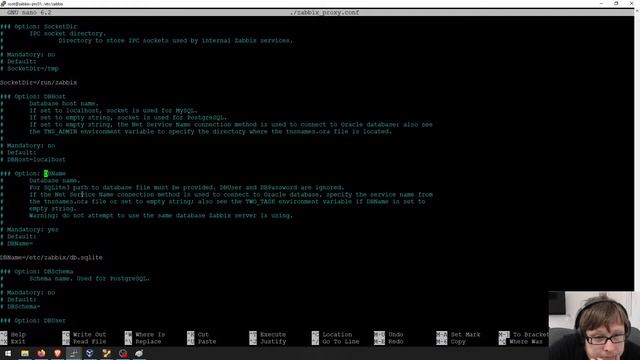Place cursor on '### Option: DBUser' line

[x=33, y=320]
